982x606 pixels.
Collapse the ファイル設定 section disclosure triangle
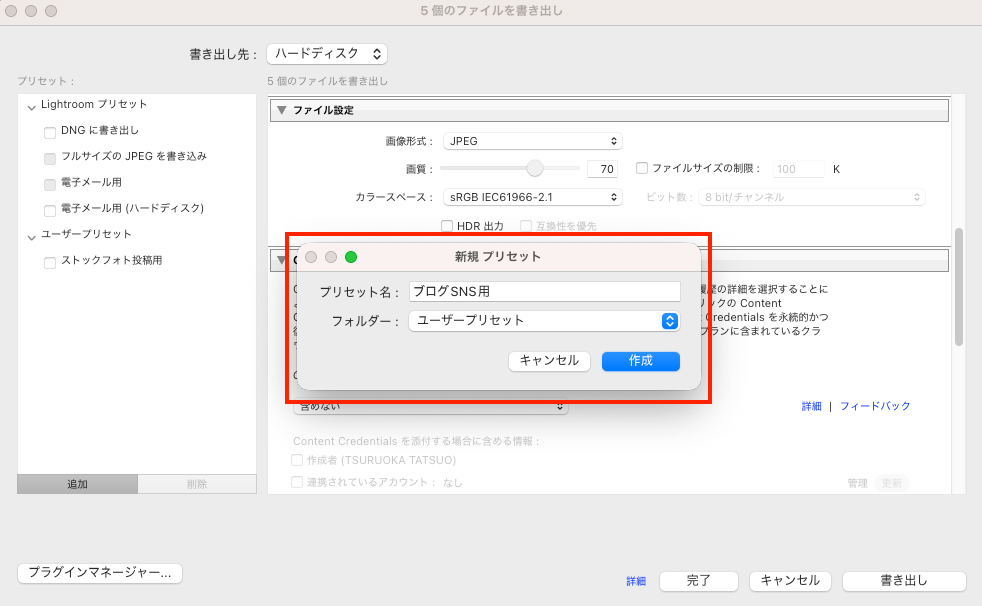click(x=281, y=109)
